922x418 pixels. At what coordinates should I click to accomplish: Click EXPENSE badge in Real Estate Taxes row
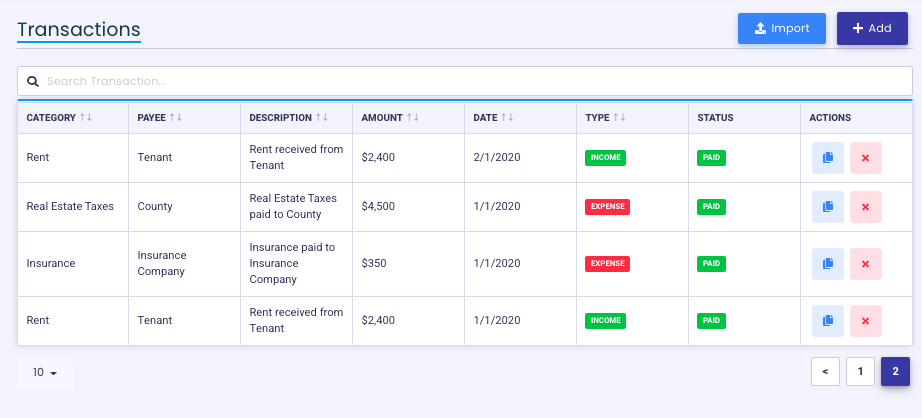click(x=607, y=206)
